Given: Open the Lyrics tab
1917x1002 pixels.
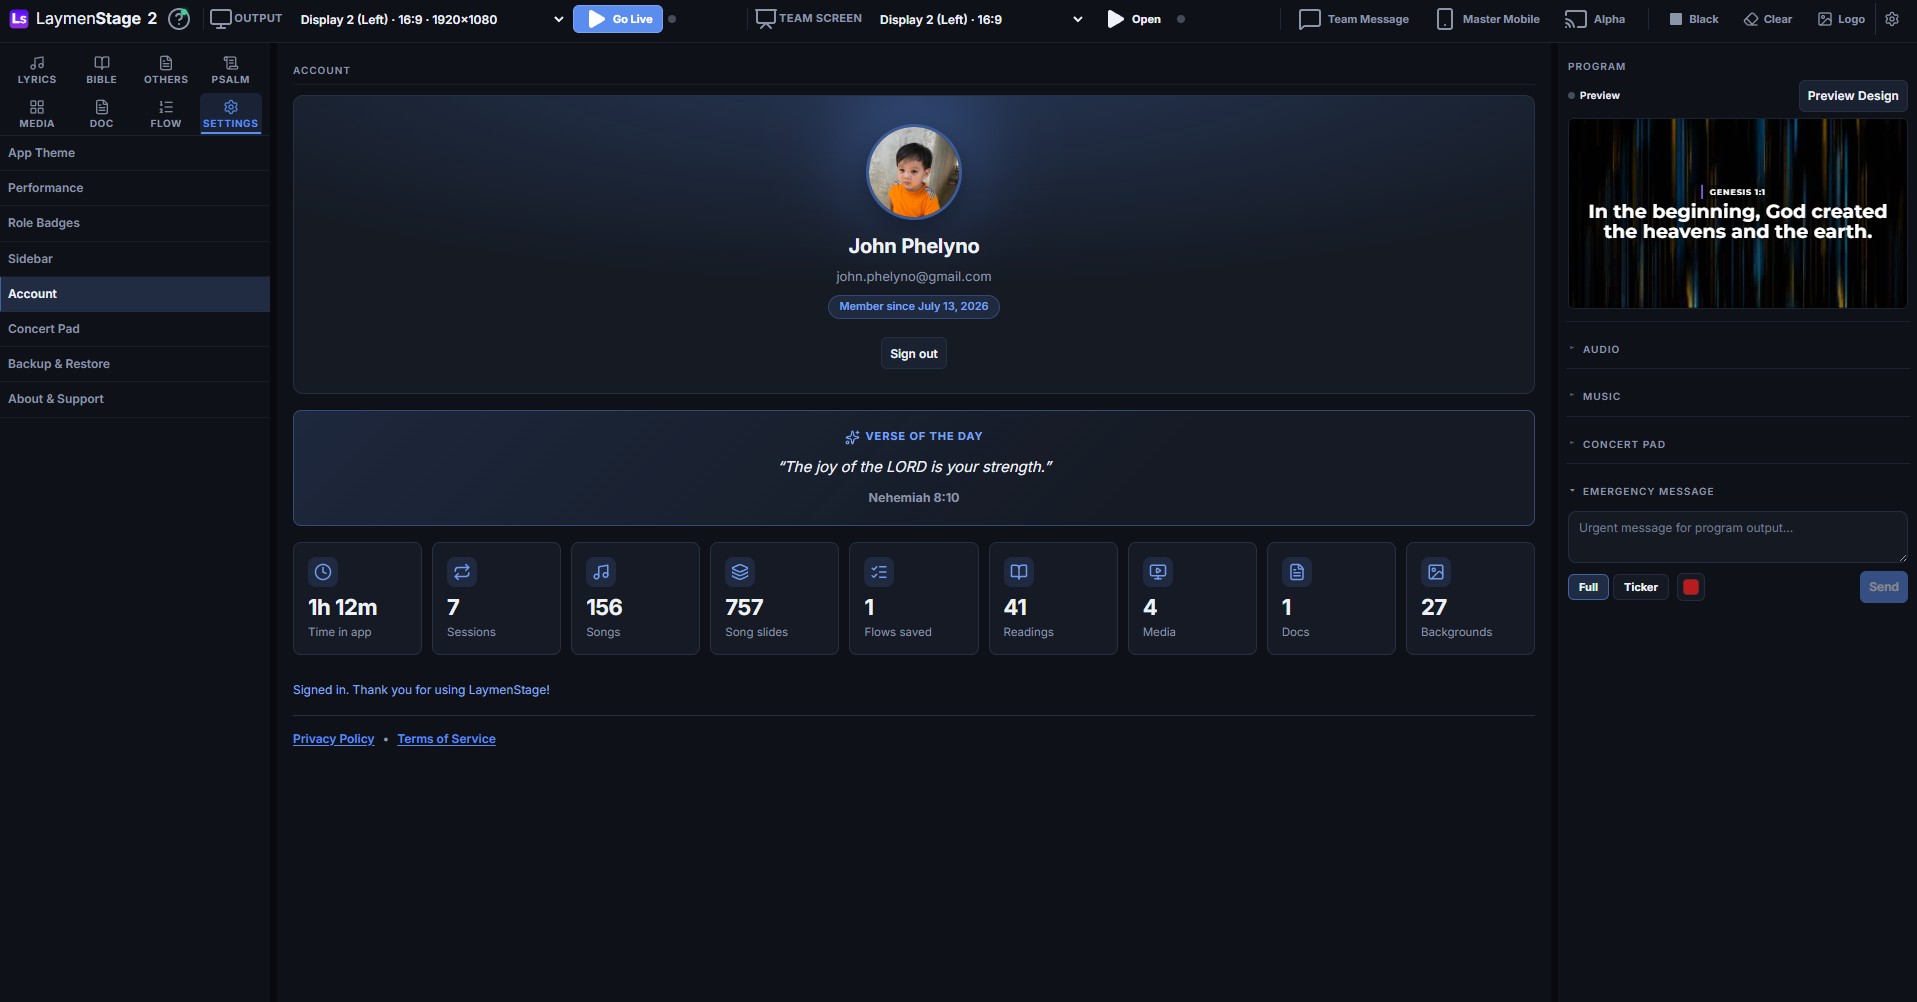Looking at the screenshot, I should click(37, 70).
